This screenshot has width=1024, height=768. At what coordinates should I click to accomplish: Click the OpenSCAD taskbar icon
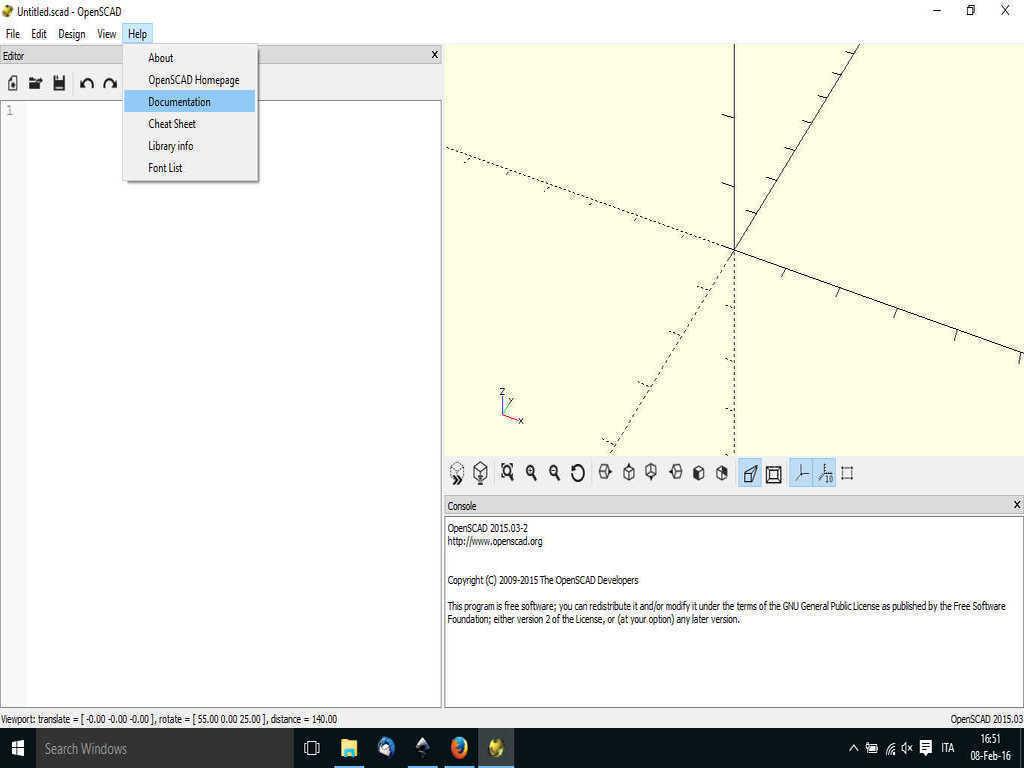[496, 748]
